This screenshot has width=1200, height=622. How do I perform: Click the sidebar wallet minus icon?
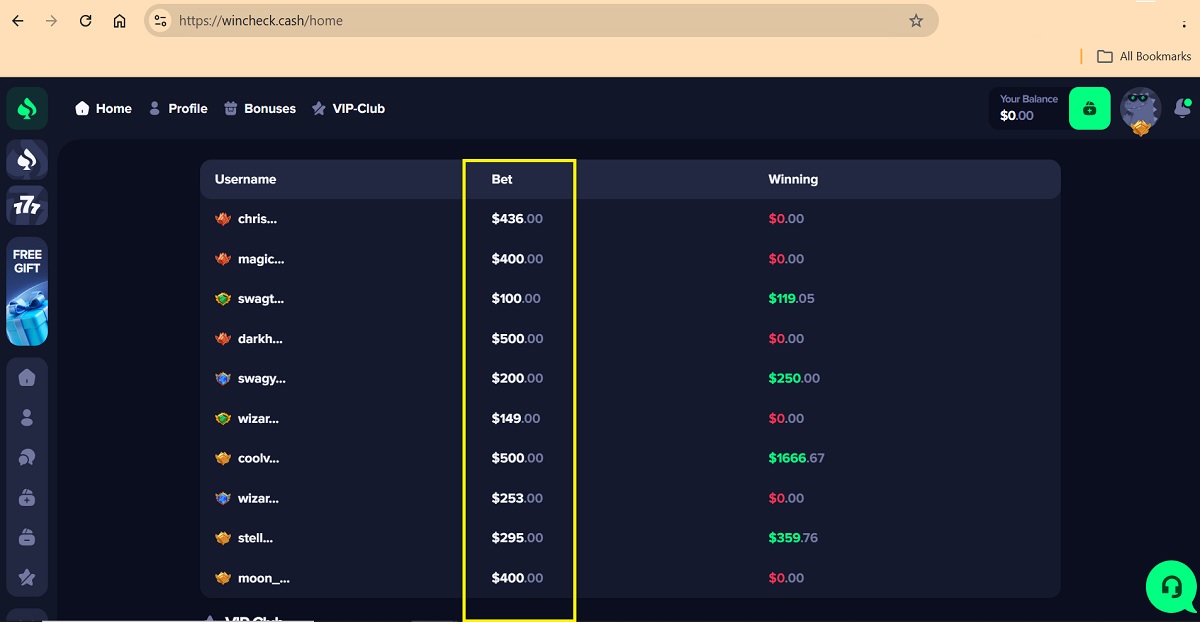pos(27,537)
